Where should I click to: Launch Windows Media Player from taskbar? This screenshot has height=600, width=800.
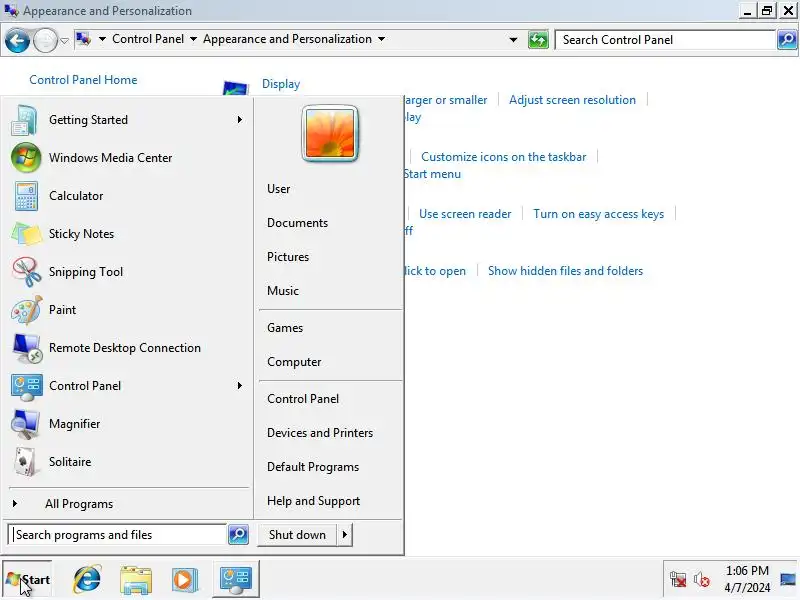[184, 580]
